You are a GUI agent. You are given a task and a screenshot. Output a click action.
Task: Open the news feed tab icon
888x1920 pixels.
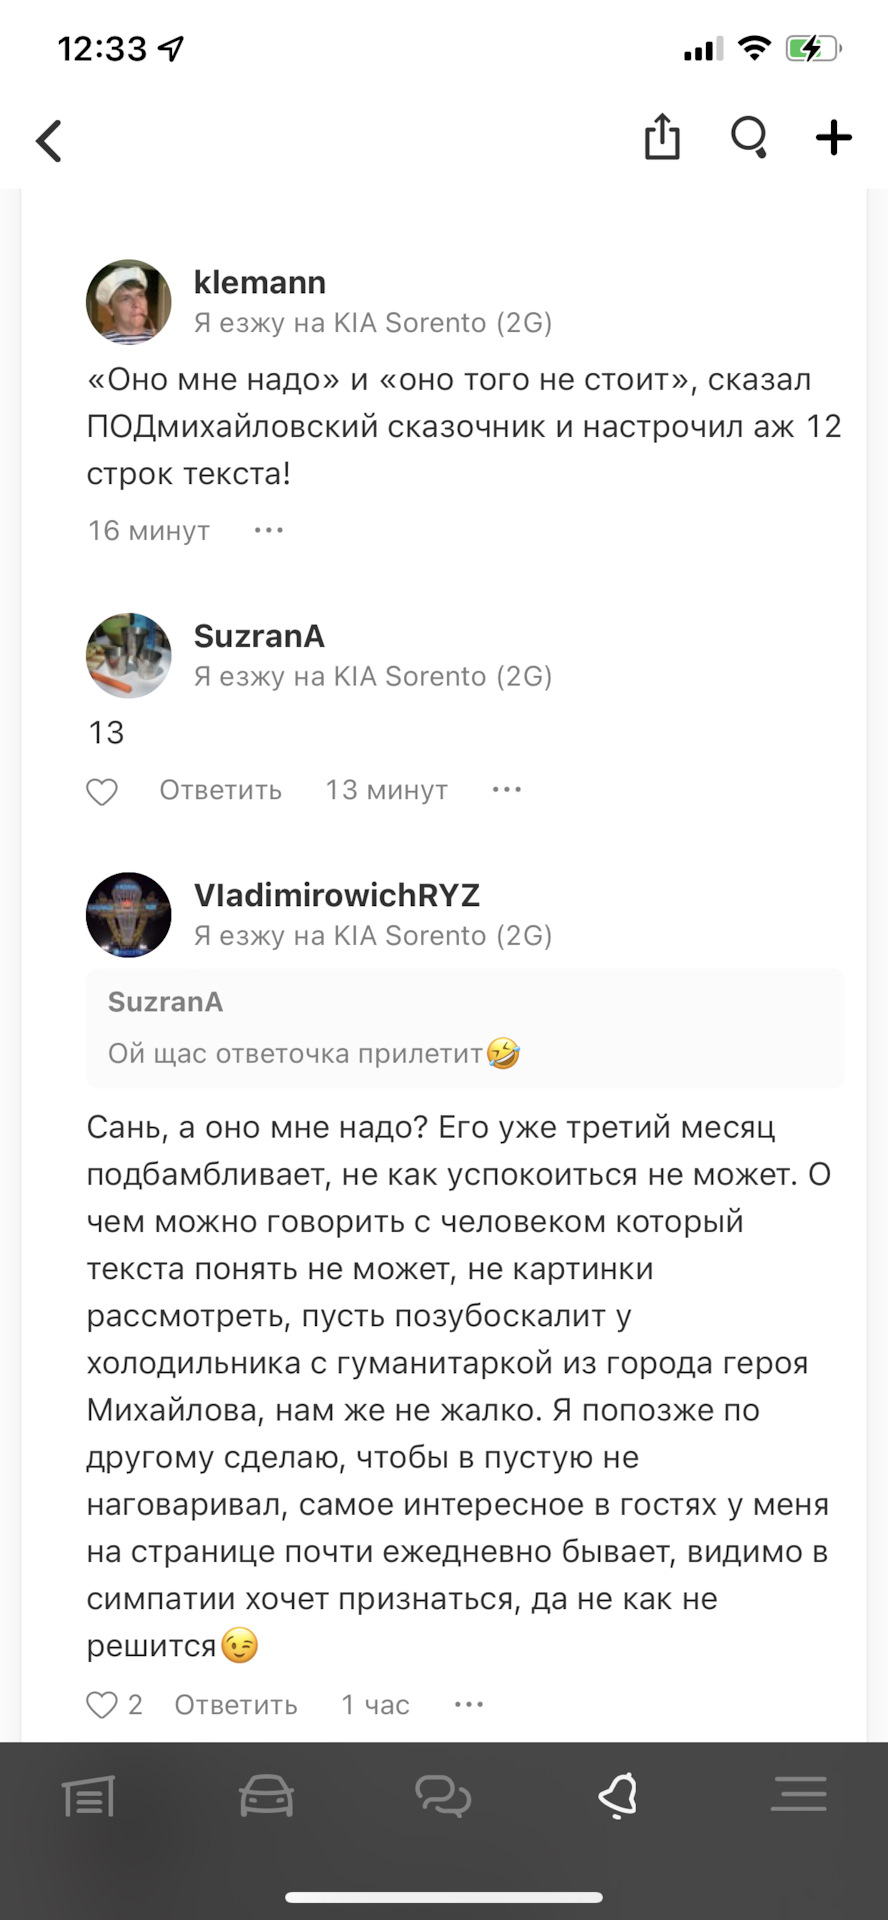(x=89, y=1796)
